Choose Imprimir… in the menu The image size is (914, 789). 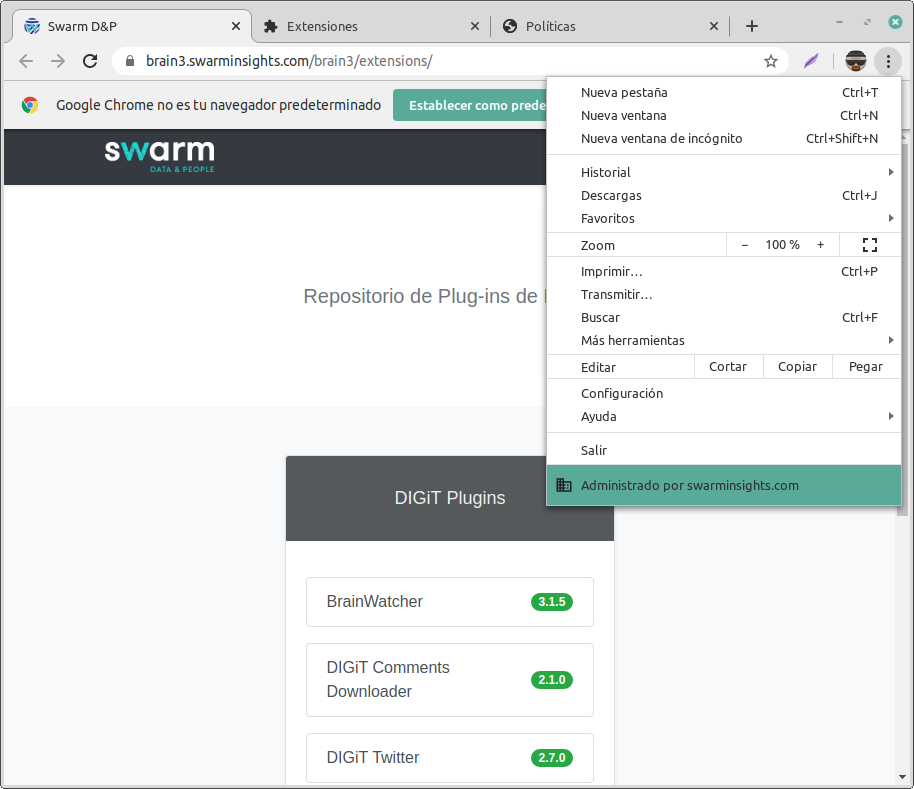point(724,272)
